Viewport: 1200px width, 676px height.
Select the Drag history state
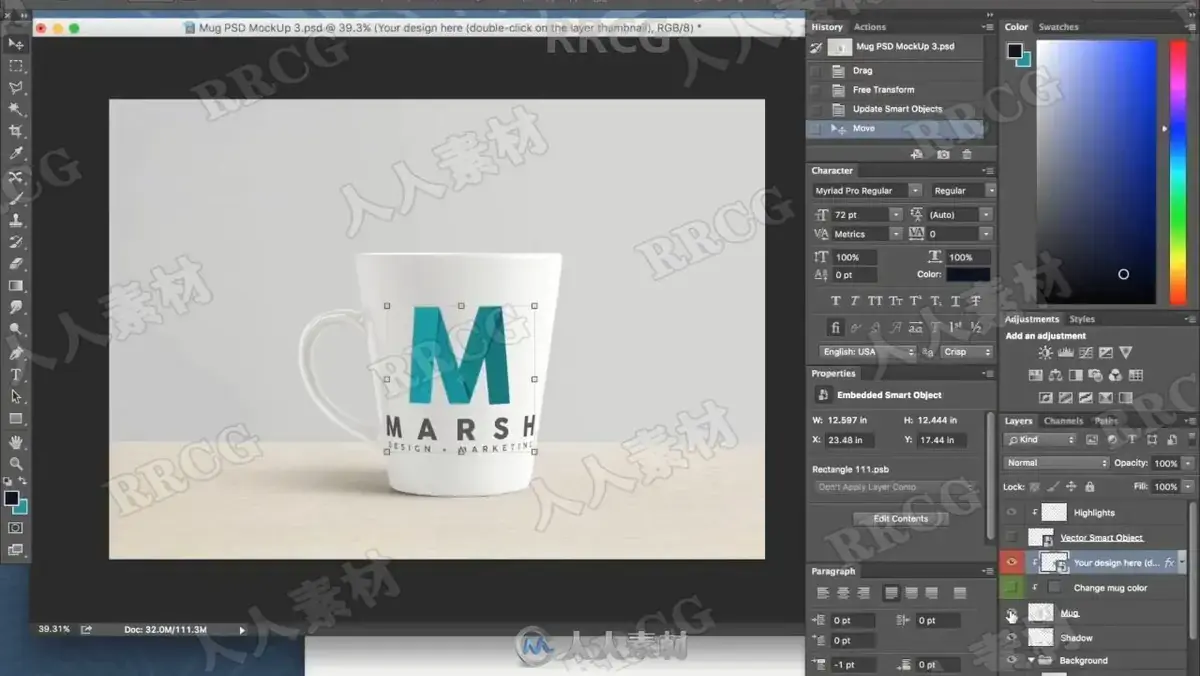click(x=895, y=71)
